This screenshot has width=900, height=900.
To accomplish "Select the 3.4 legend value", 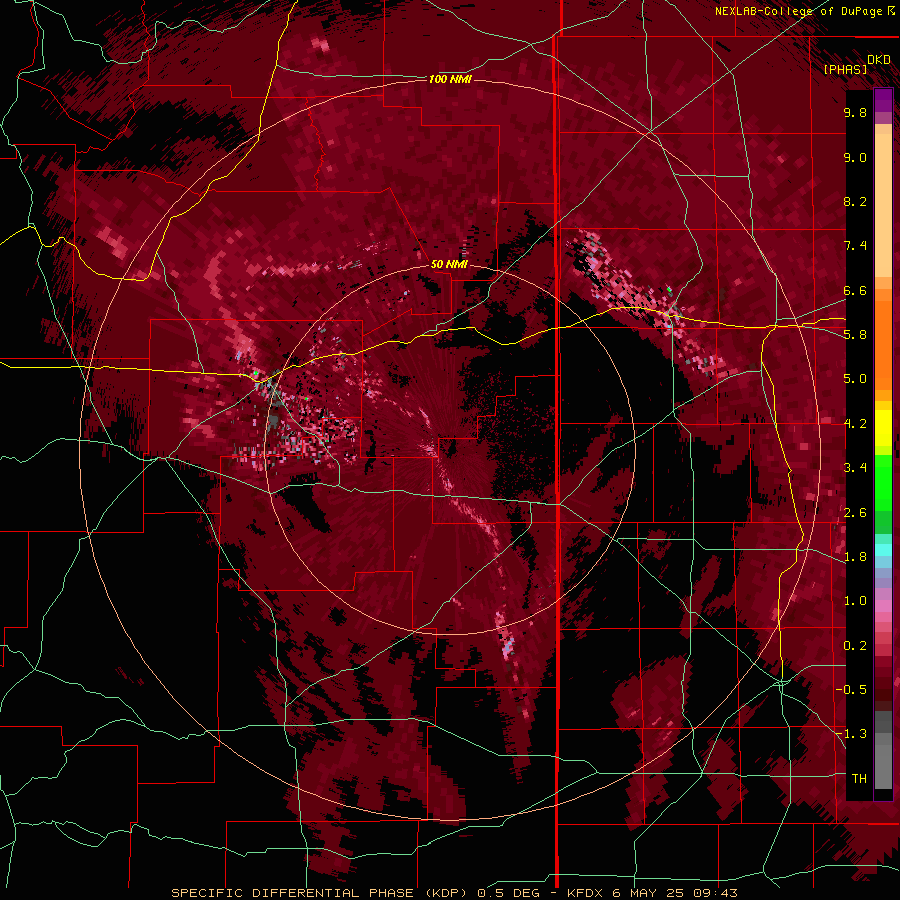I will tap(855, 468).
